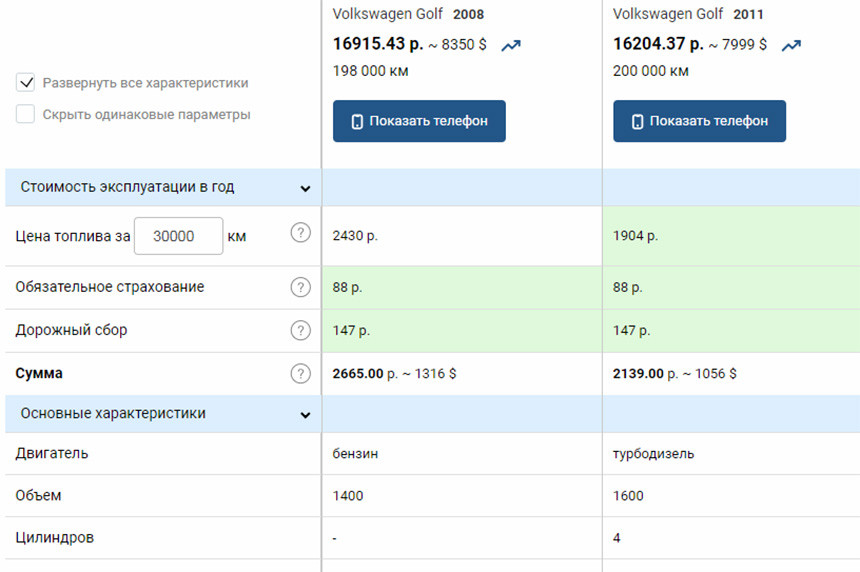Click mileage 200 000 км
This screenshot has width=860, height=572.
pos(650,71)
